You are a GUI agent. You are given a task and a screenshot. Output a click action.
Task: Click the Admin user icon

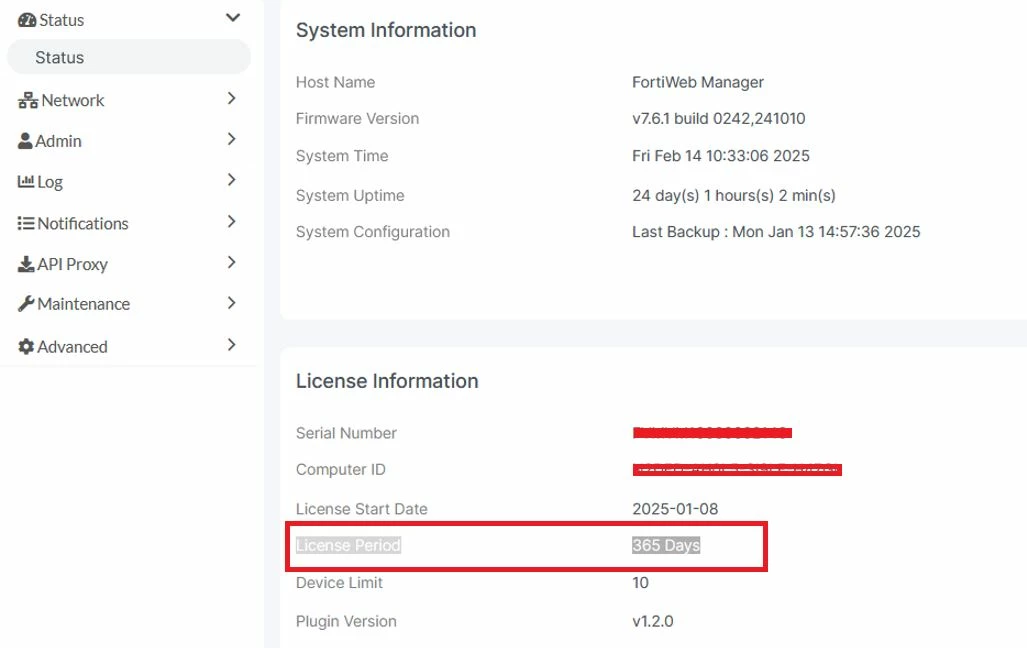click(x=25, y=141)
